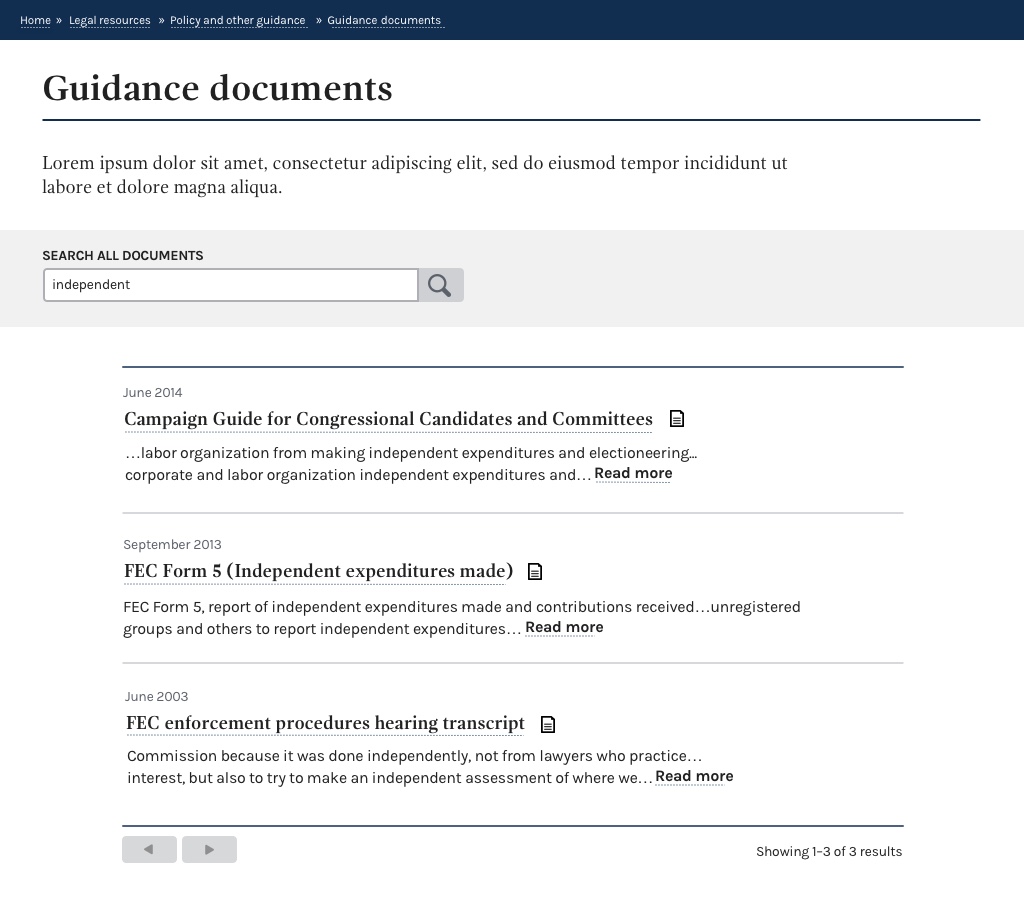This screenshot has width=1024, height=900.
Task: Go to previous results page arrow
Action: [x=150, y=850]
